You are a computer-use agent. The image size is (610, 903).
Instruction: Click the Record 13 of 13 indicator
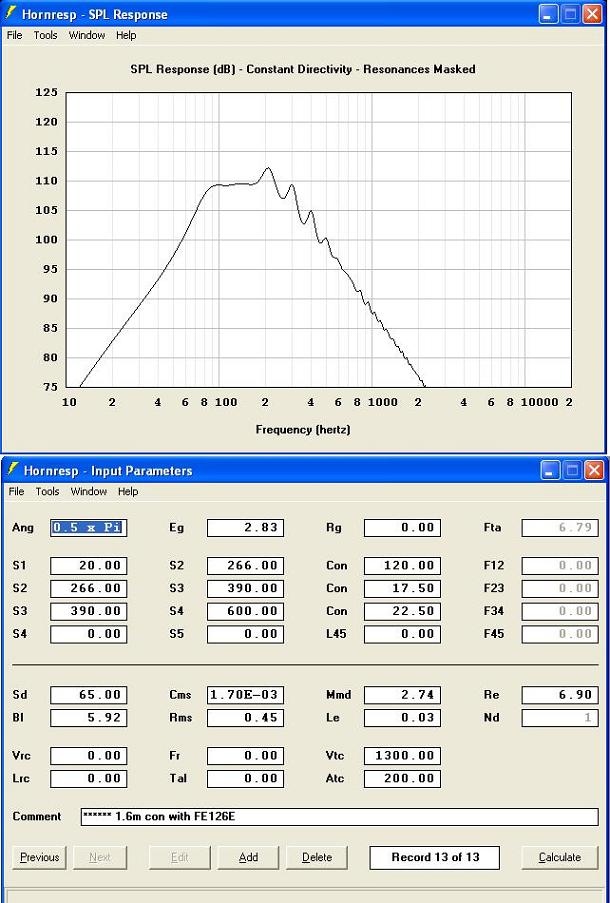coord(435,857)
